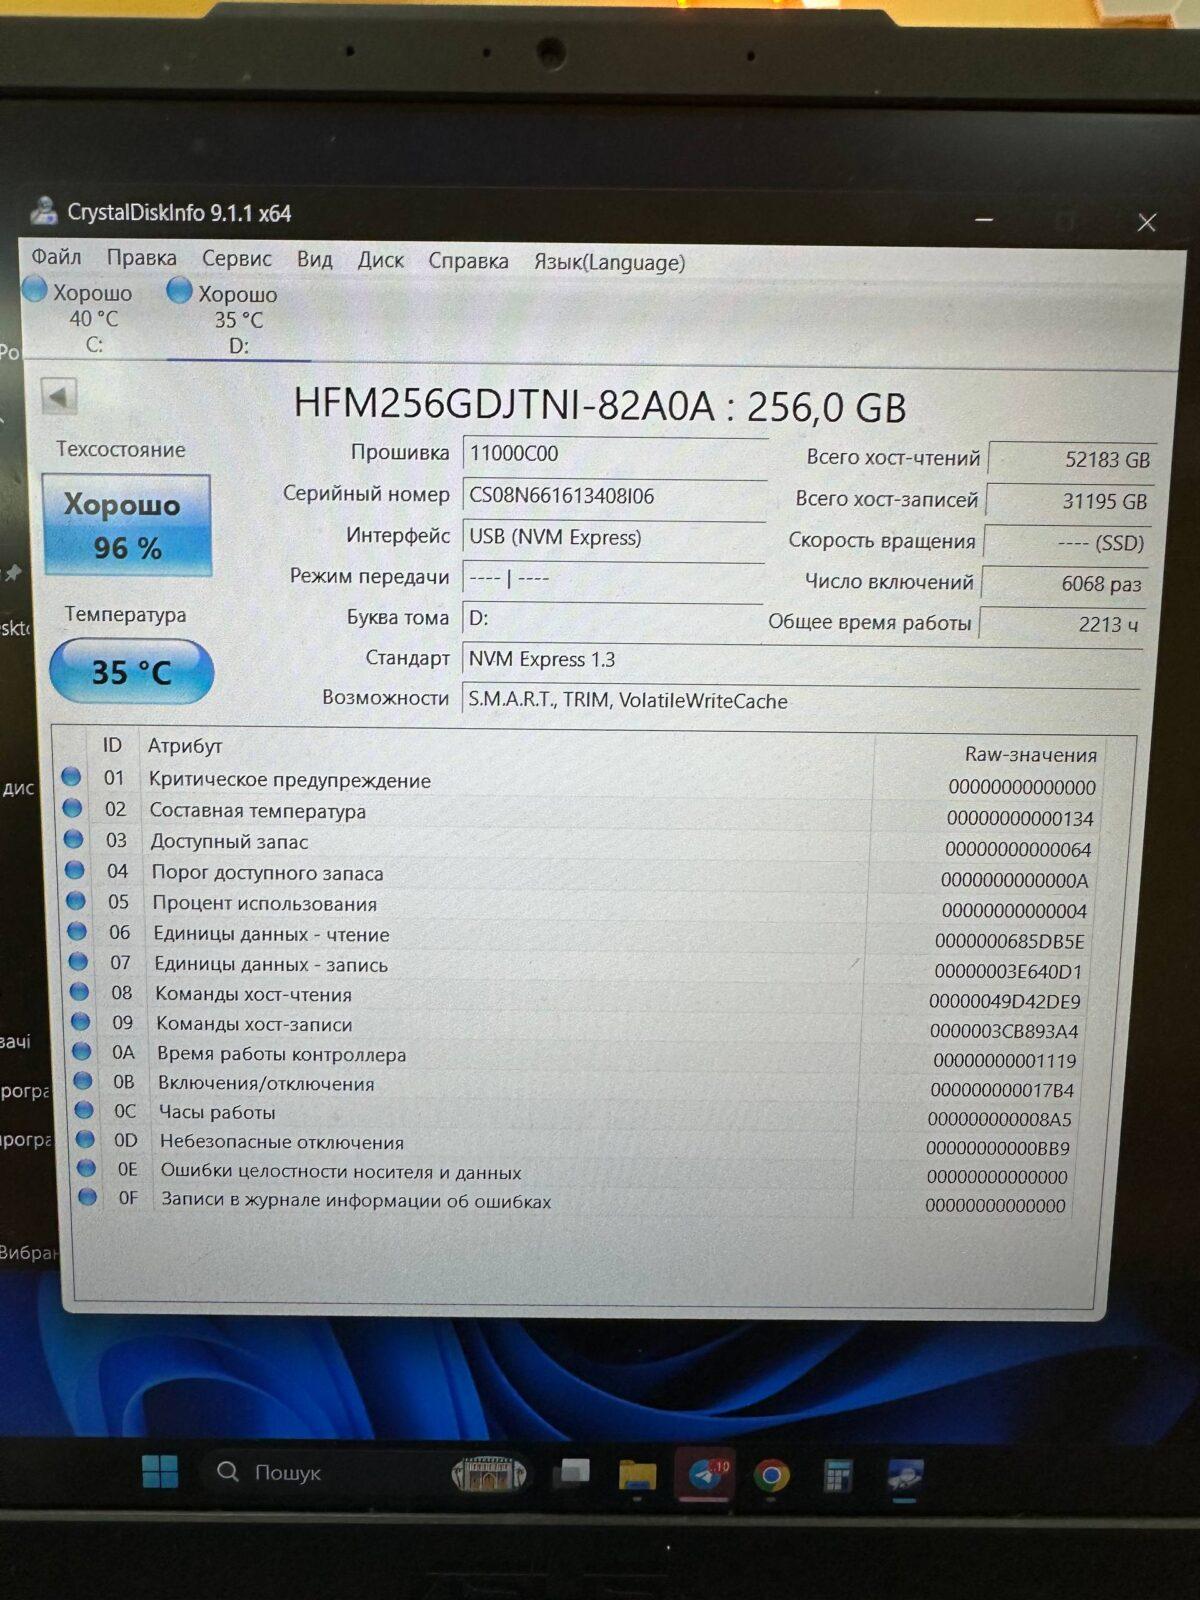This screenshot has width=1200, height=1600.
Task: Select row 0A Время работы контроллера
Action: coord(580,1056)
